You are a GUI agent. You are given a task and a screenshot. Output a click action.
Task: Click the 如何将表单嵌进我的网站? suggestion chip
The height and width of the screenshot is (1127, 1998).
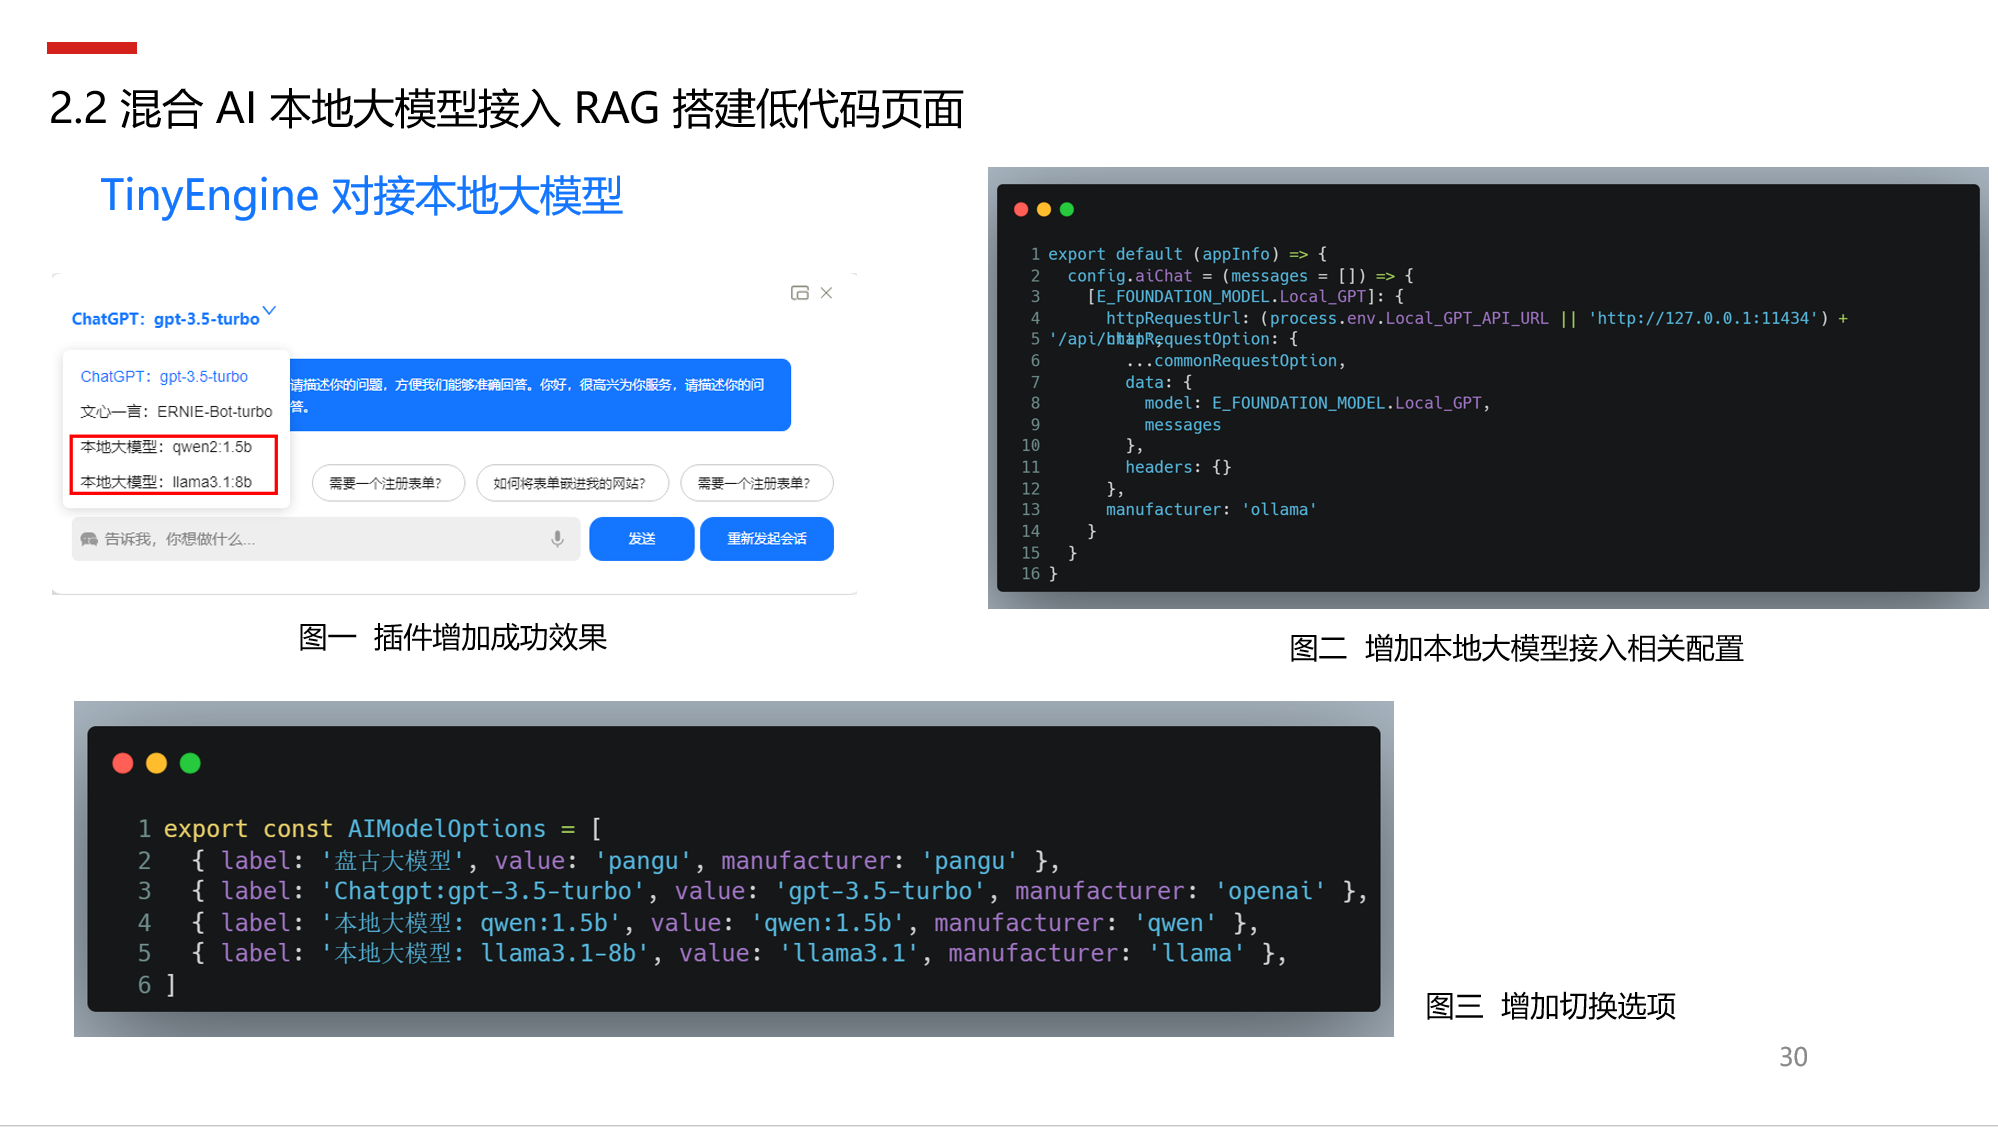(570, 483)
